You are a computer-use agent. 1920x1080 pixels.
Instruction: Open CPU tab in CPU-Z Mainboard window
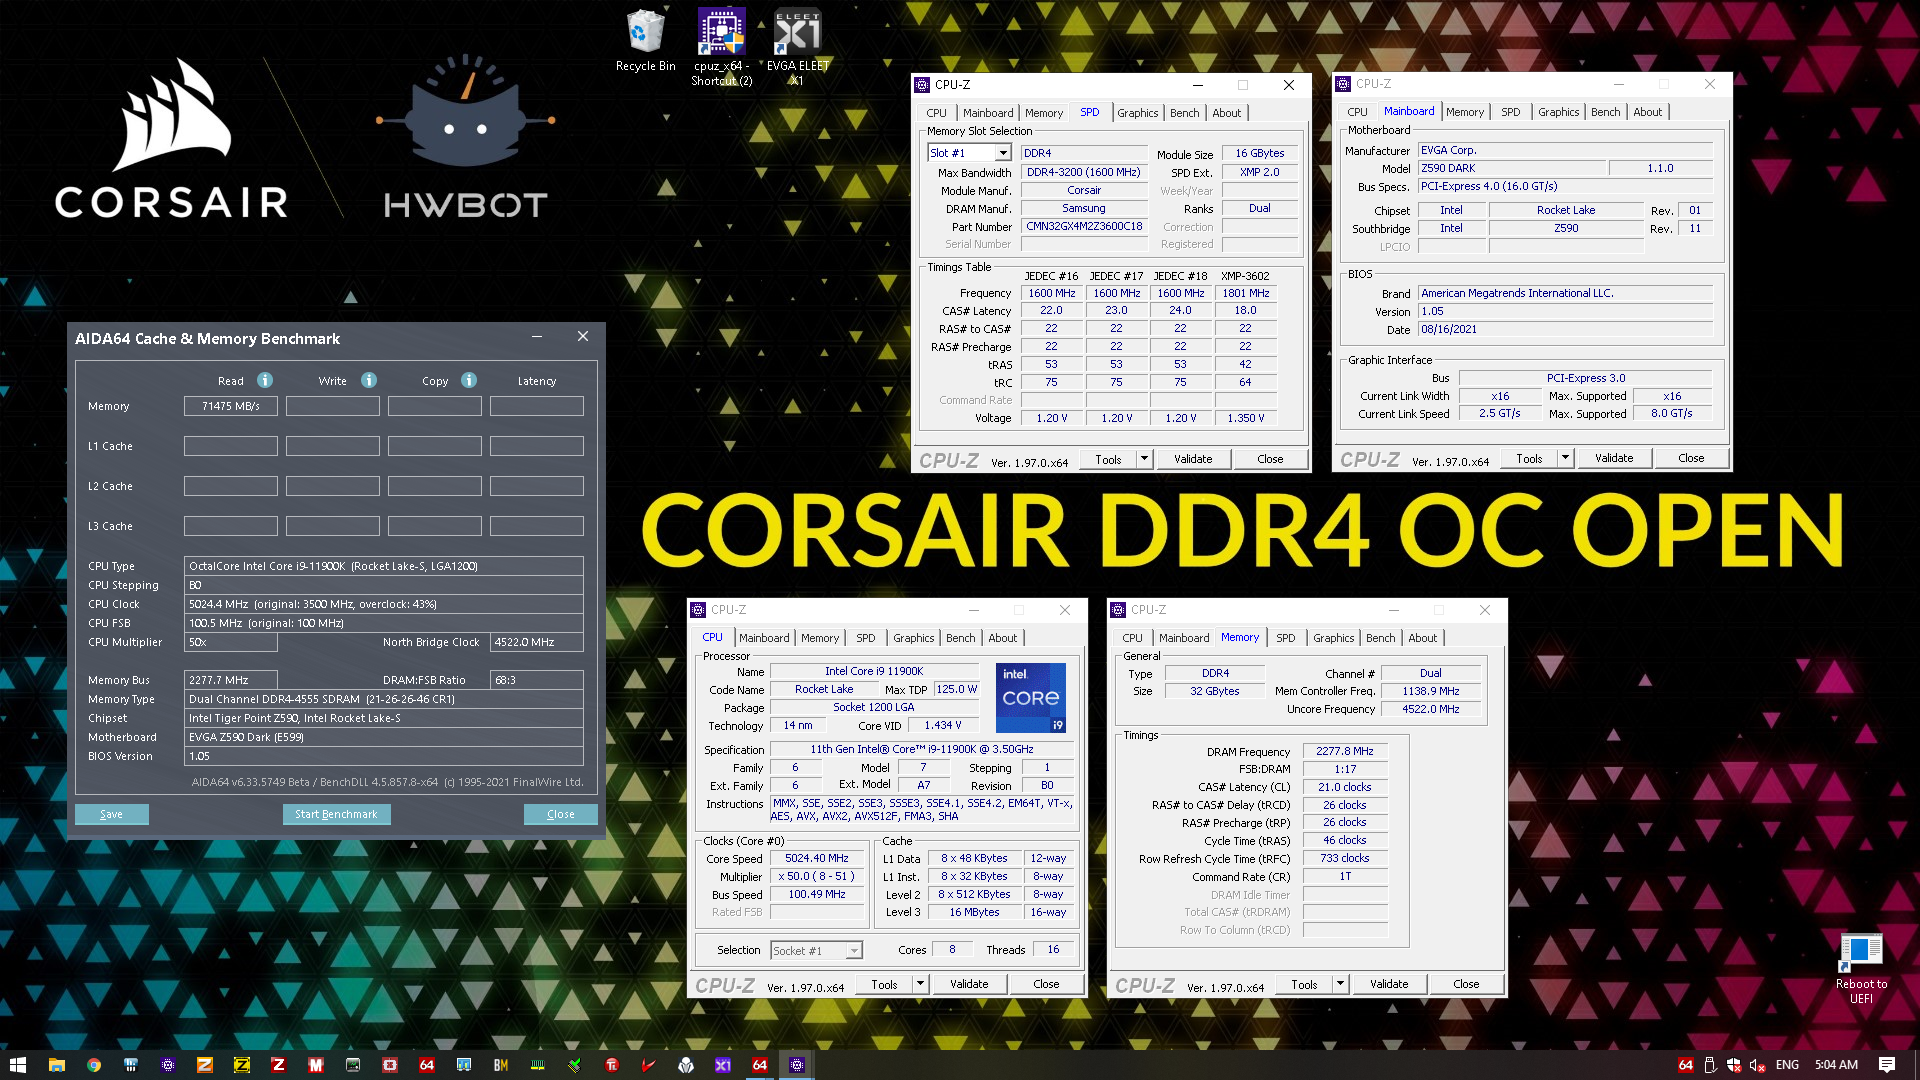tap(1357, 112)
